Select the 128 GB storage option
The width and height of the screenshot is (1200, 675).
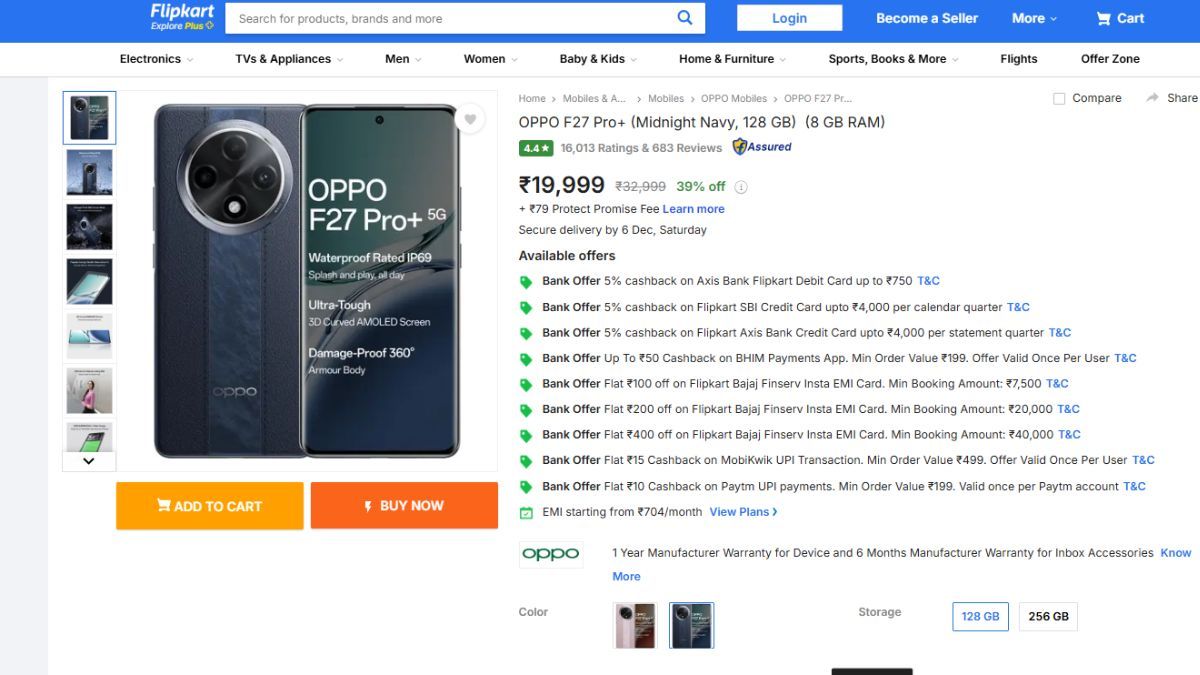tap(980, 616)
